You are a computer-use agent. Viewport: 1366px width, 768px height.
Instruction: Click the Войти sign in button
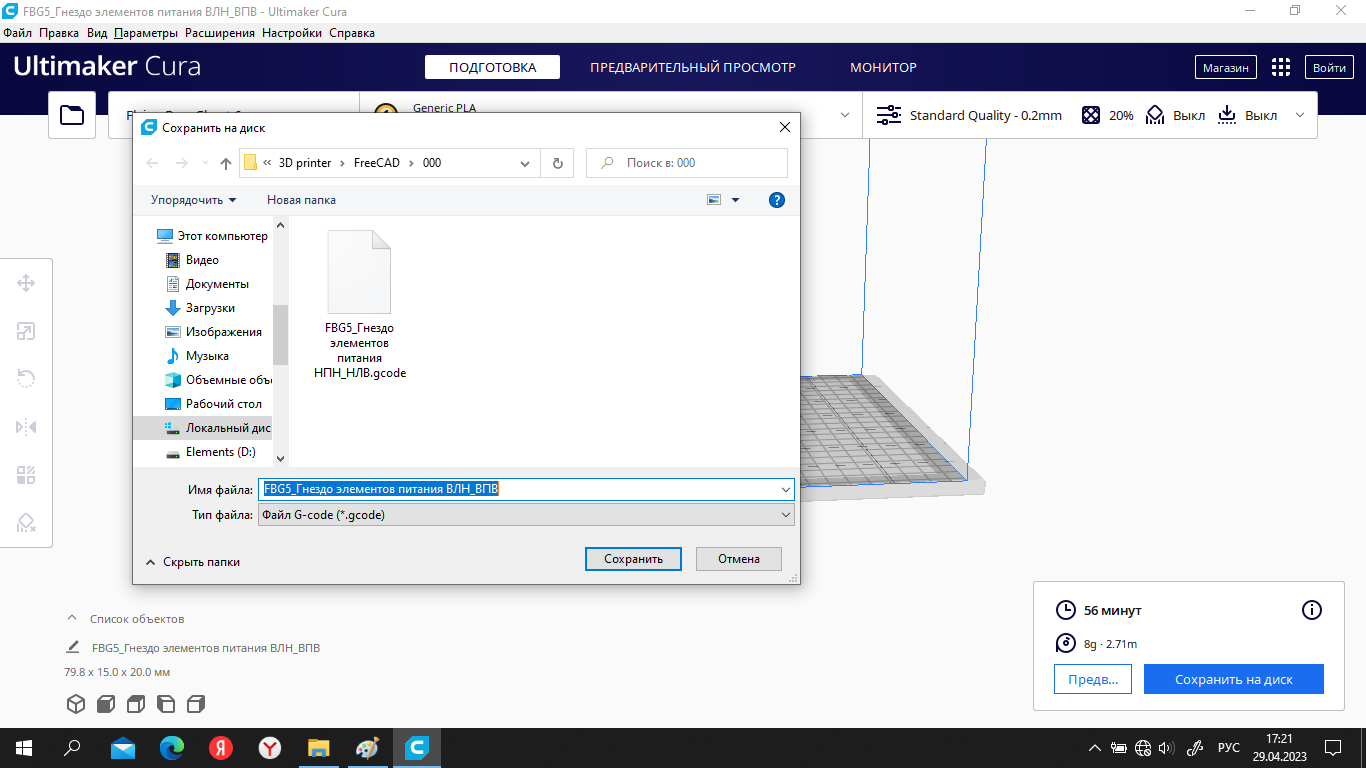click(x=1329, y=68)
